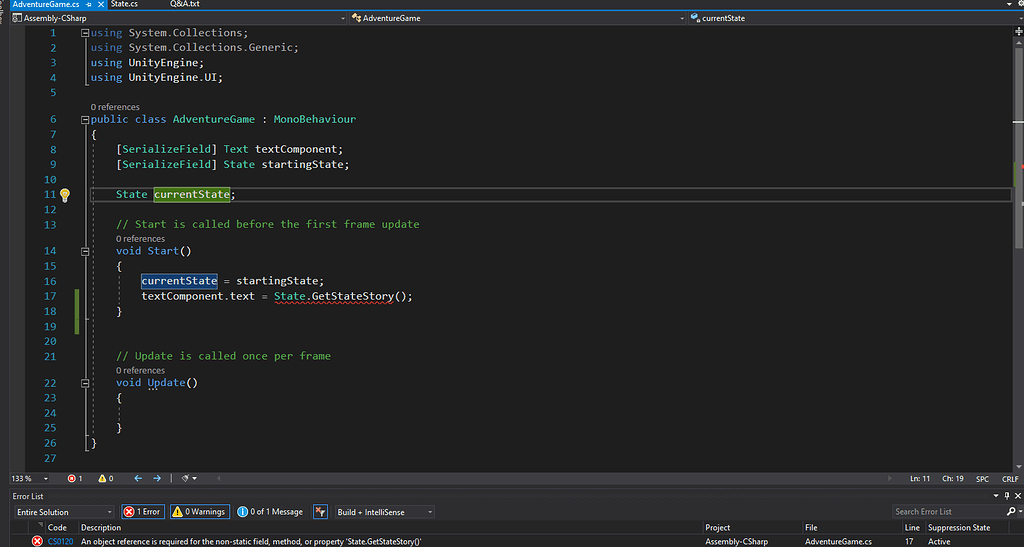Viewport: 1024px width, 547px height.
Task: Open error code CS0120 link
Action: tap(58, 541)
